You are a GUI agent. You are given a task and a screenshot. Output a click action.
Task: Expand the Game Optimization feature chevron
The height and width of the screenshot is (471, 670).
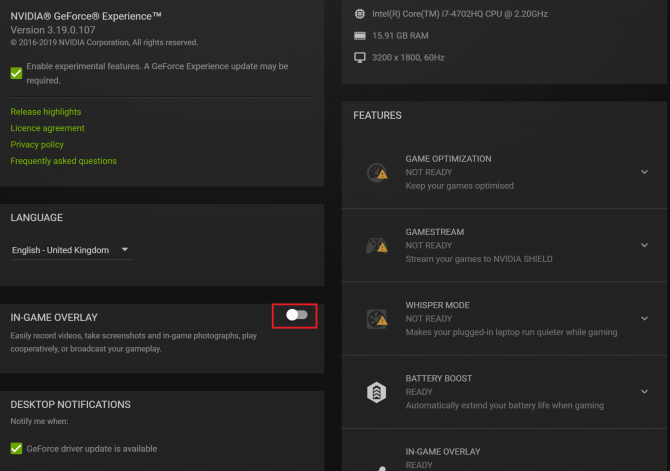pos(644,172)
